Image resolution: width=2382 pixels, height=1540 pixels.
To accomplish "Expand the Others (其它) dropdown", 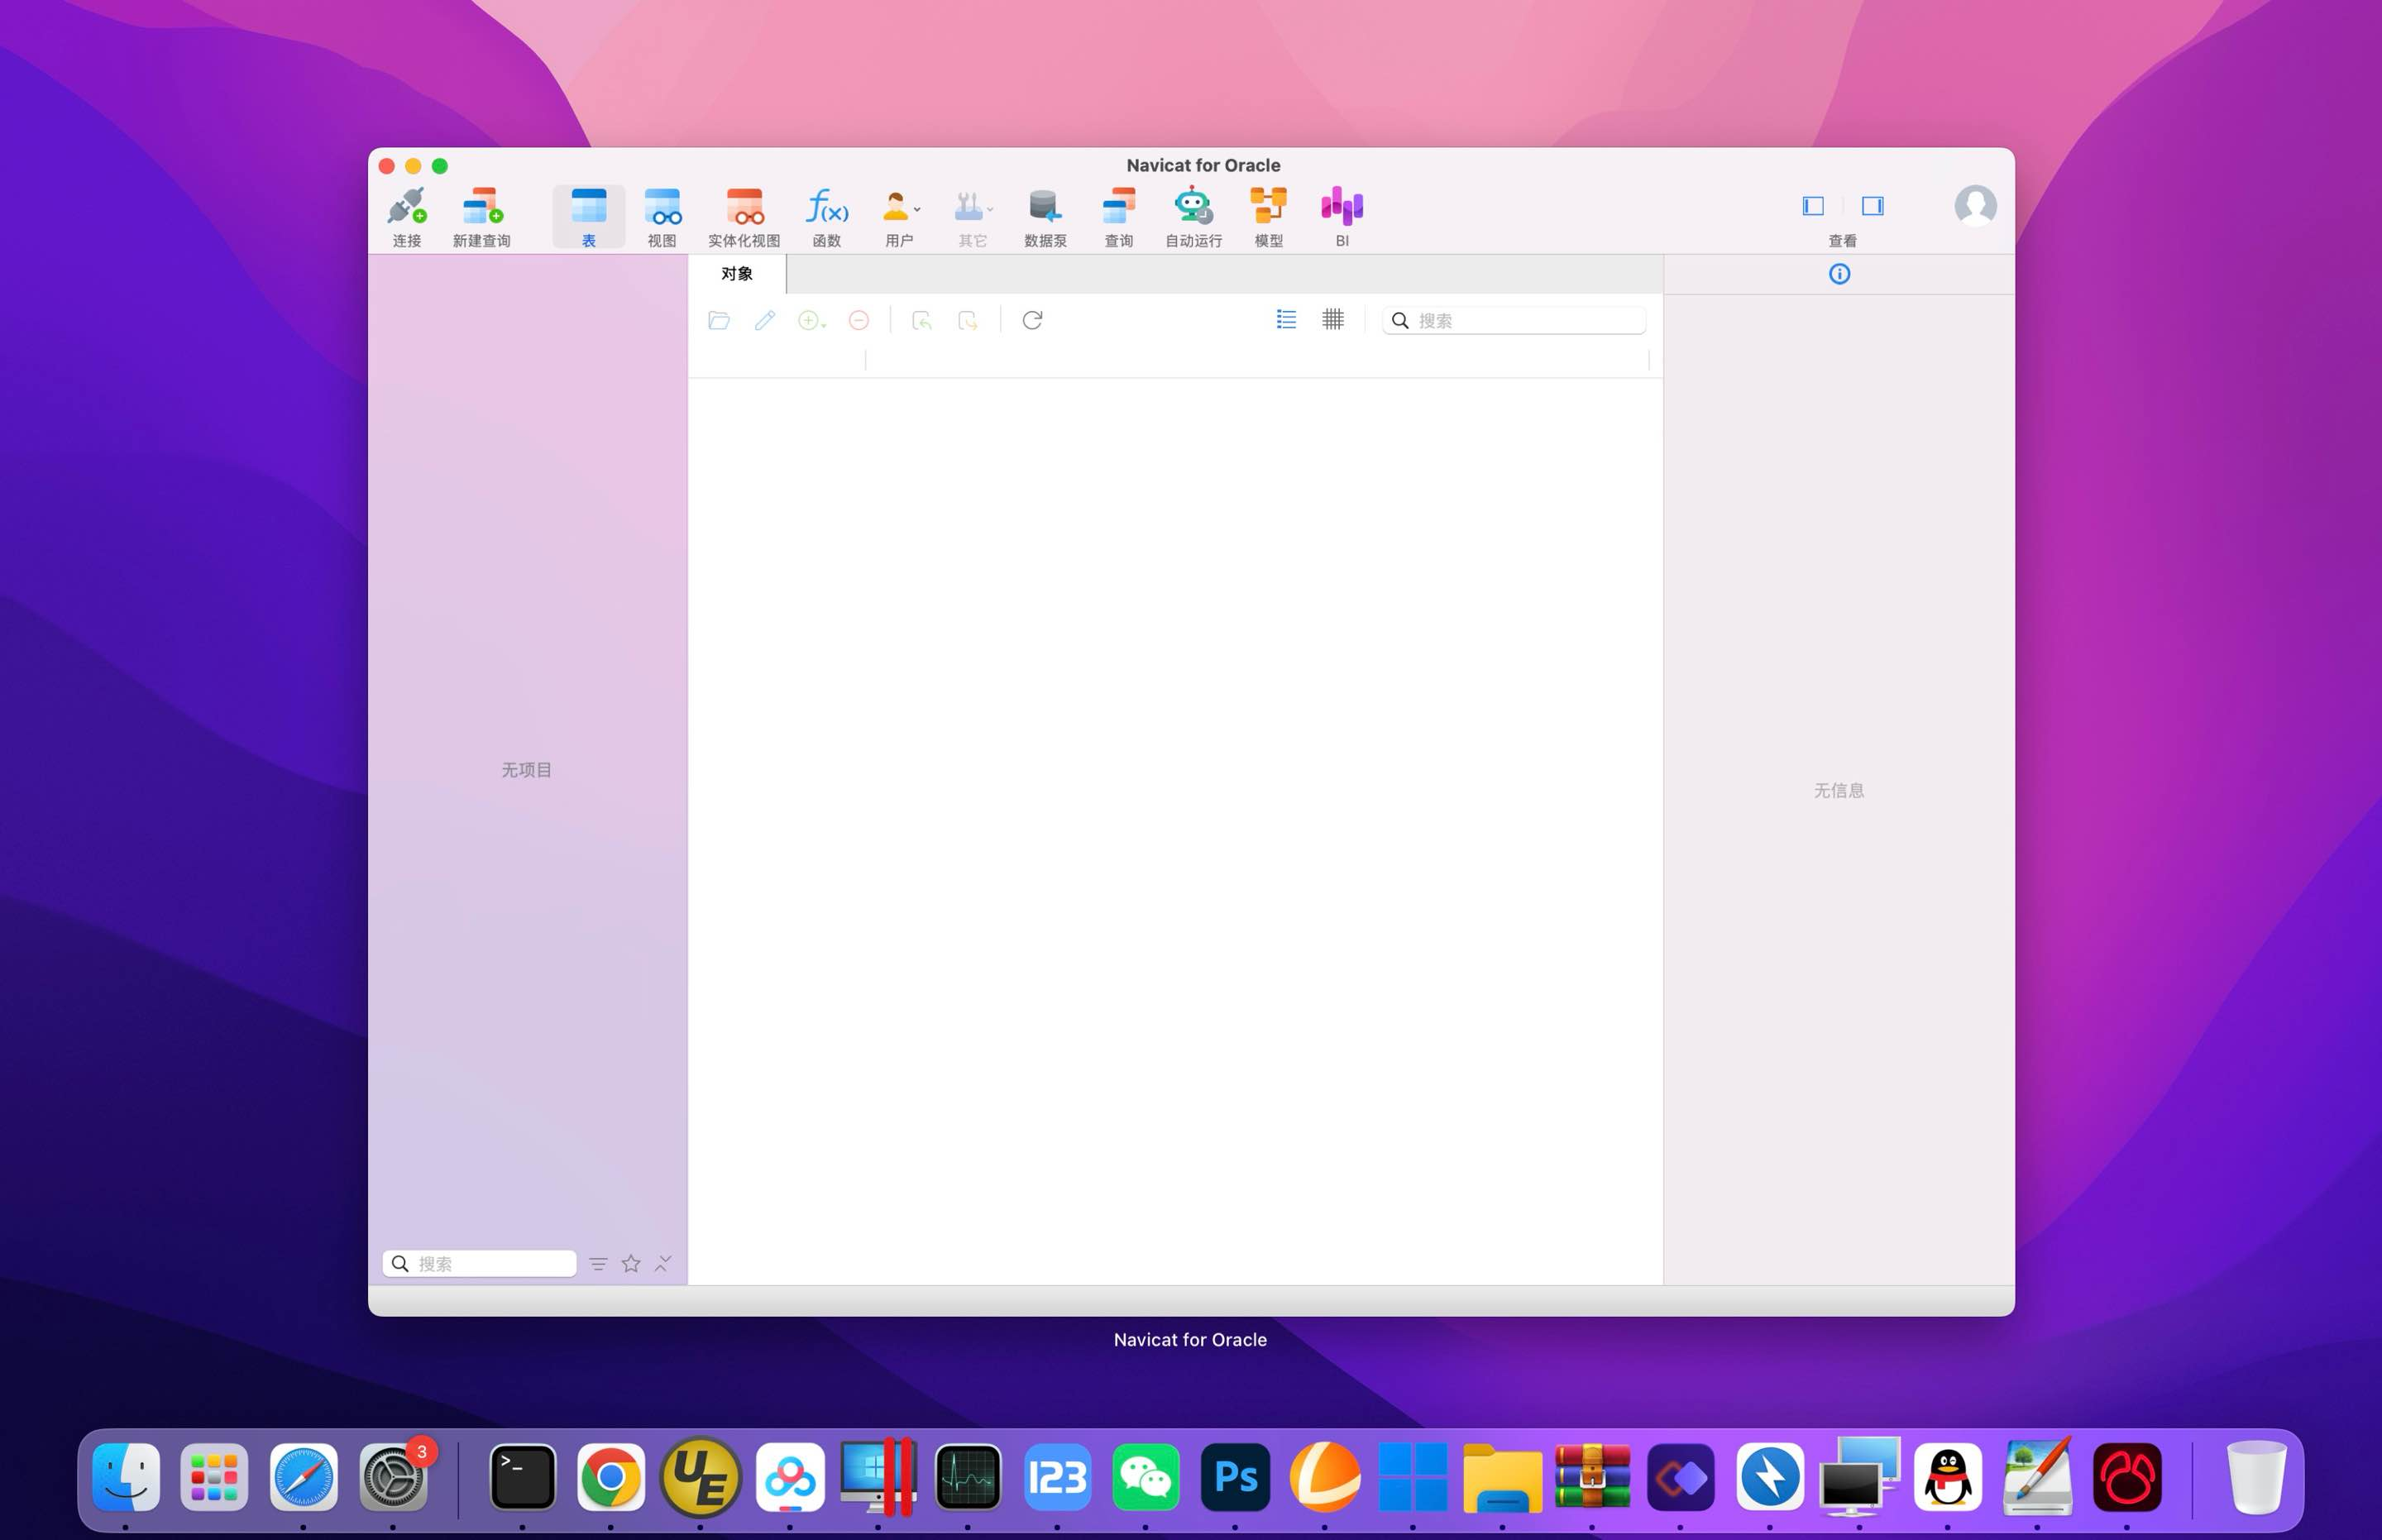I will point(972,207).
